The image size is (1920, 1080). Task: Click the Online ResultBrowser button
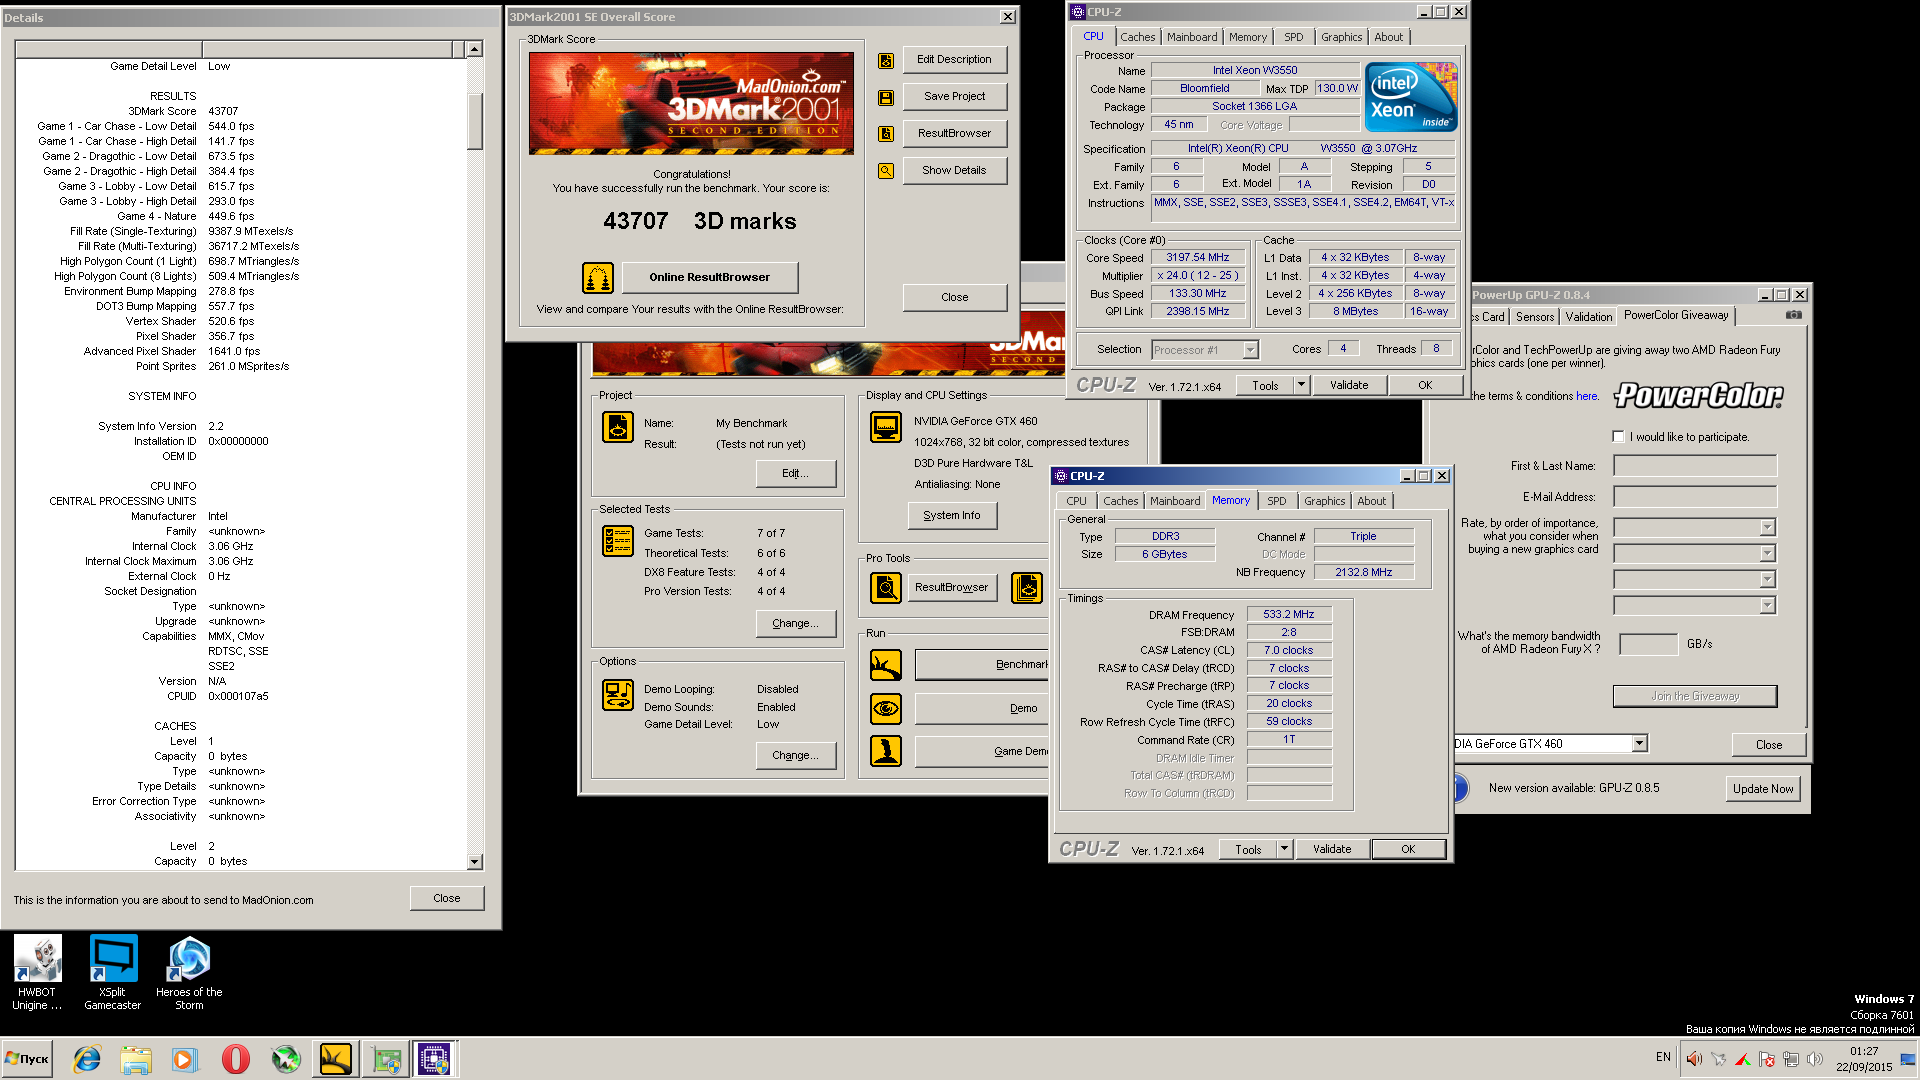click(710, 278)
